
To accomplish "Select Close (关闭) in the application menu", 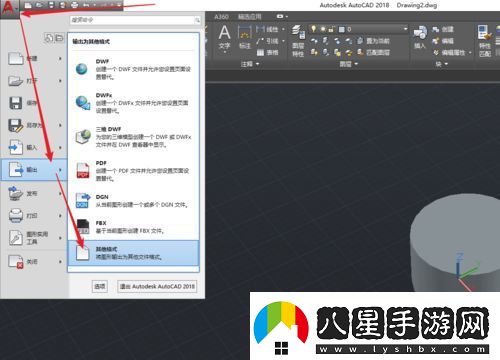I will click(x=33, y=262).
